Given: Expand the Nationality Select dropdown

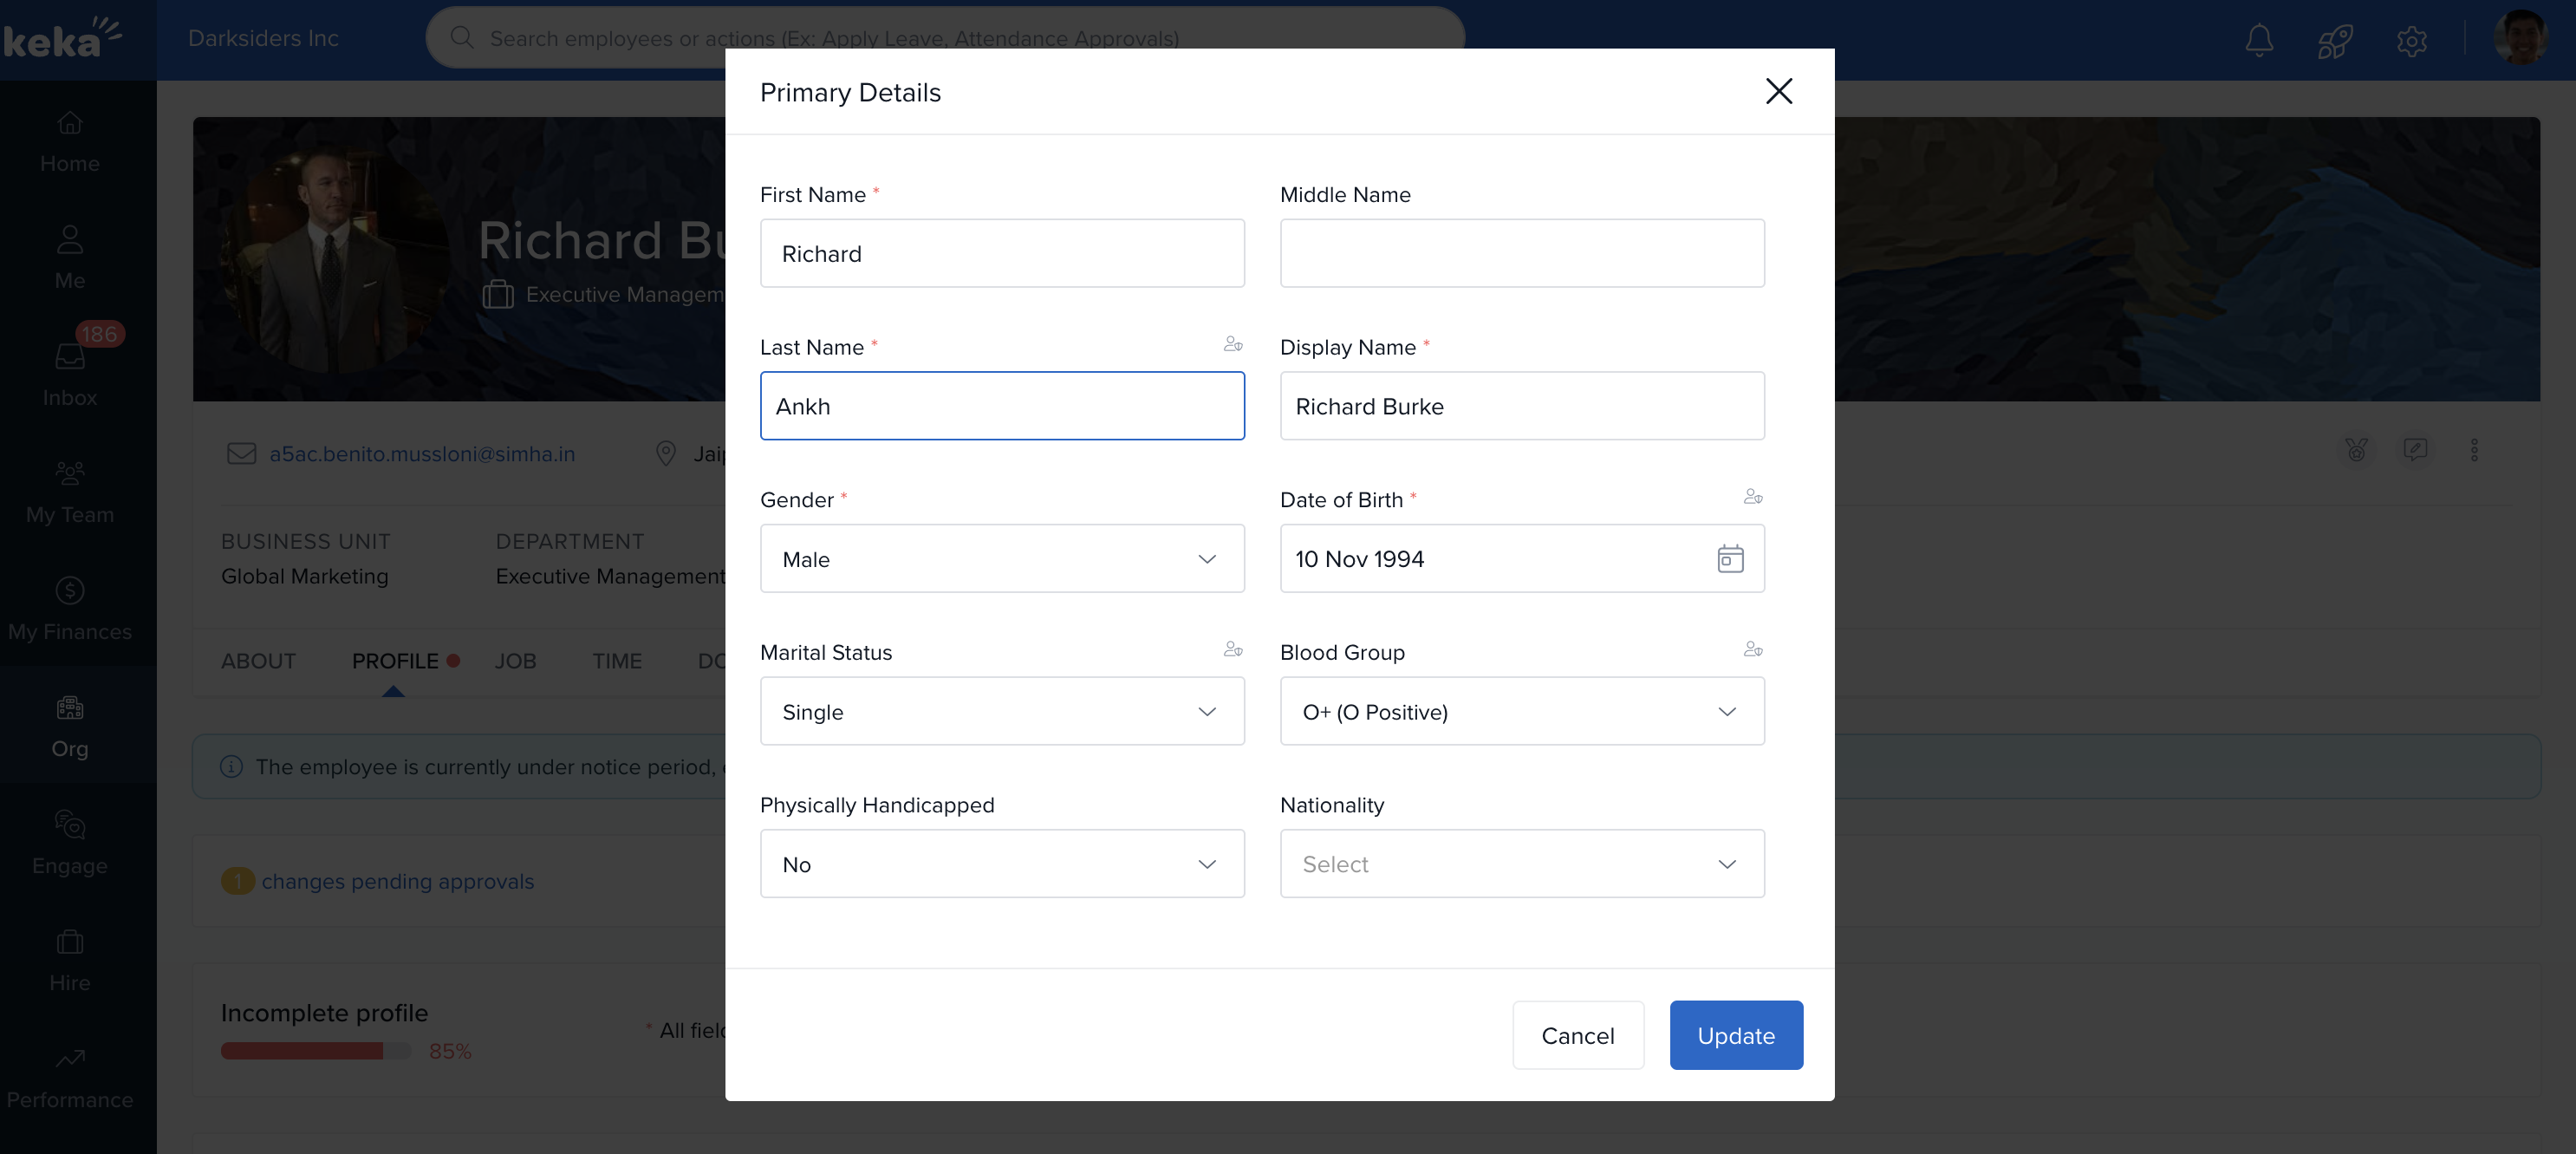Looking at the screenshot, I should tap(1521, 864).
